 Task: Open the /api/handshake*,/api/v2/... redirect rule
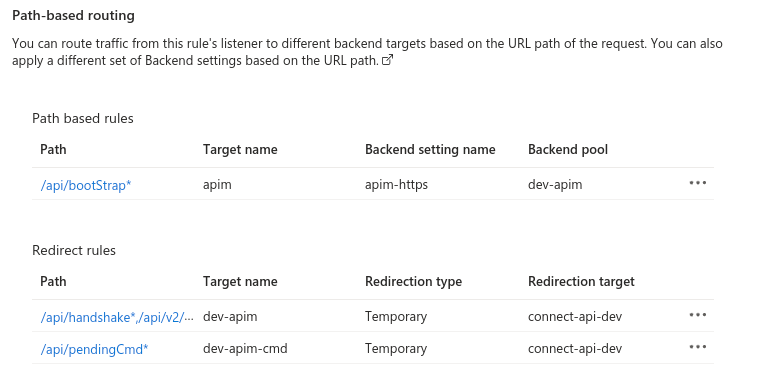(117, 317)
